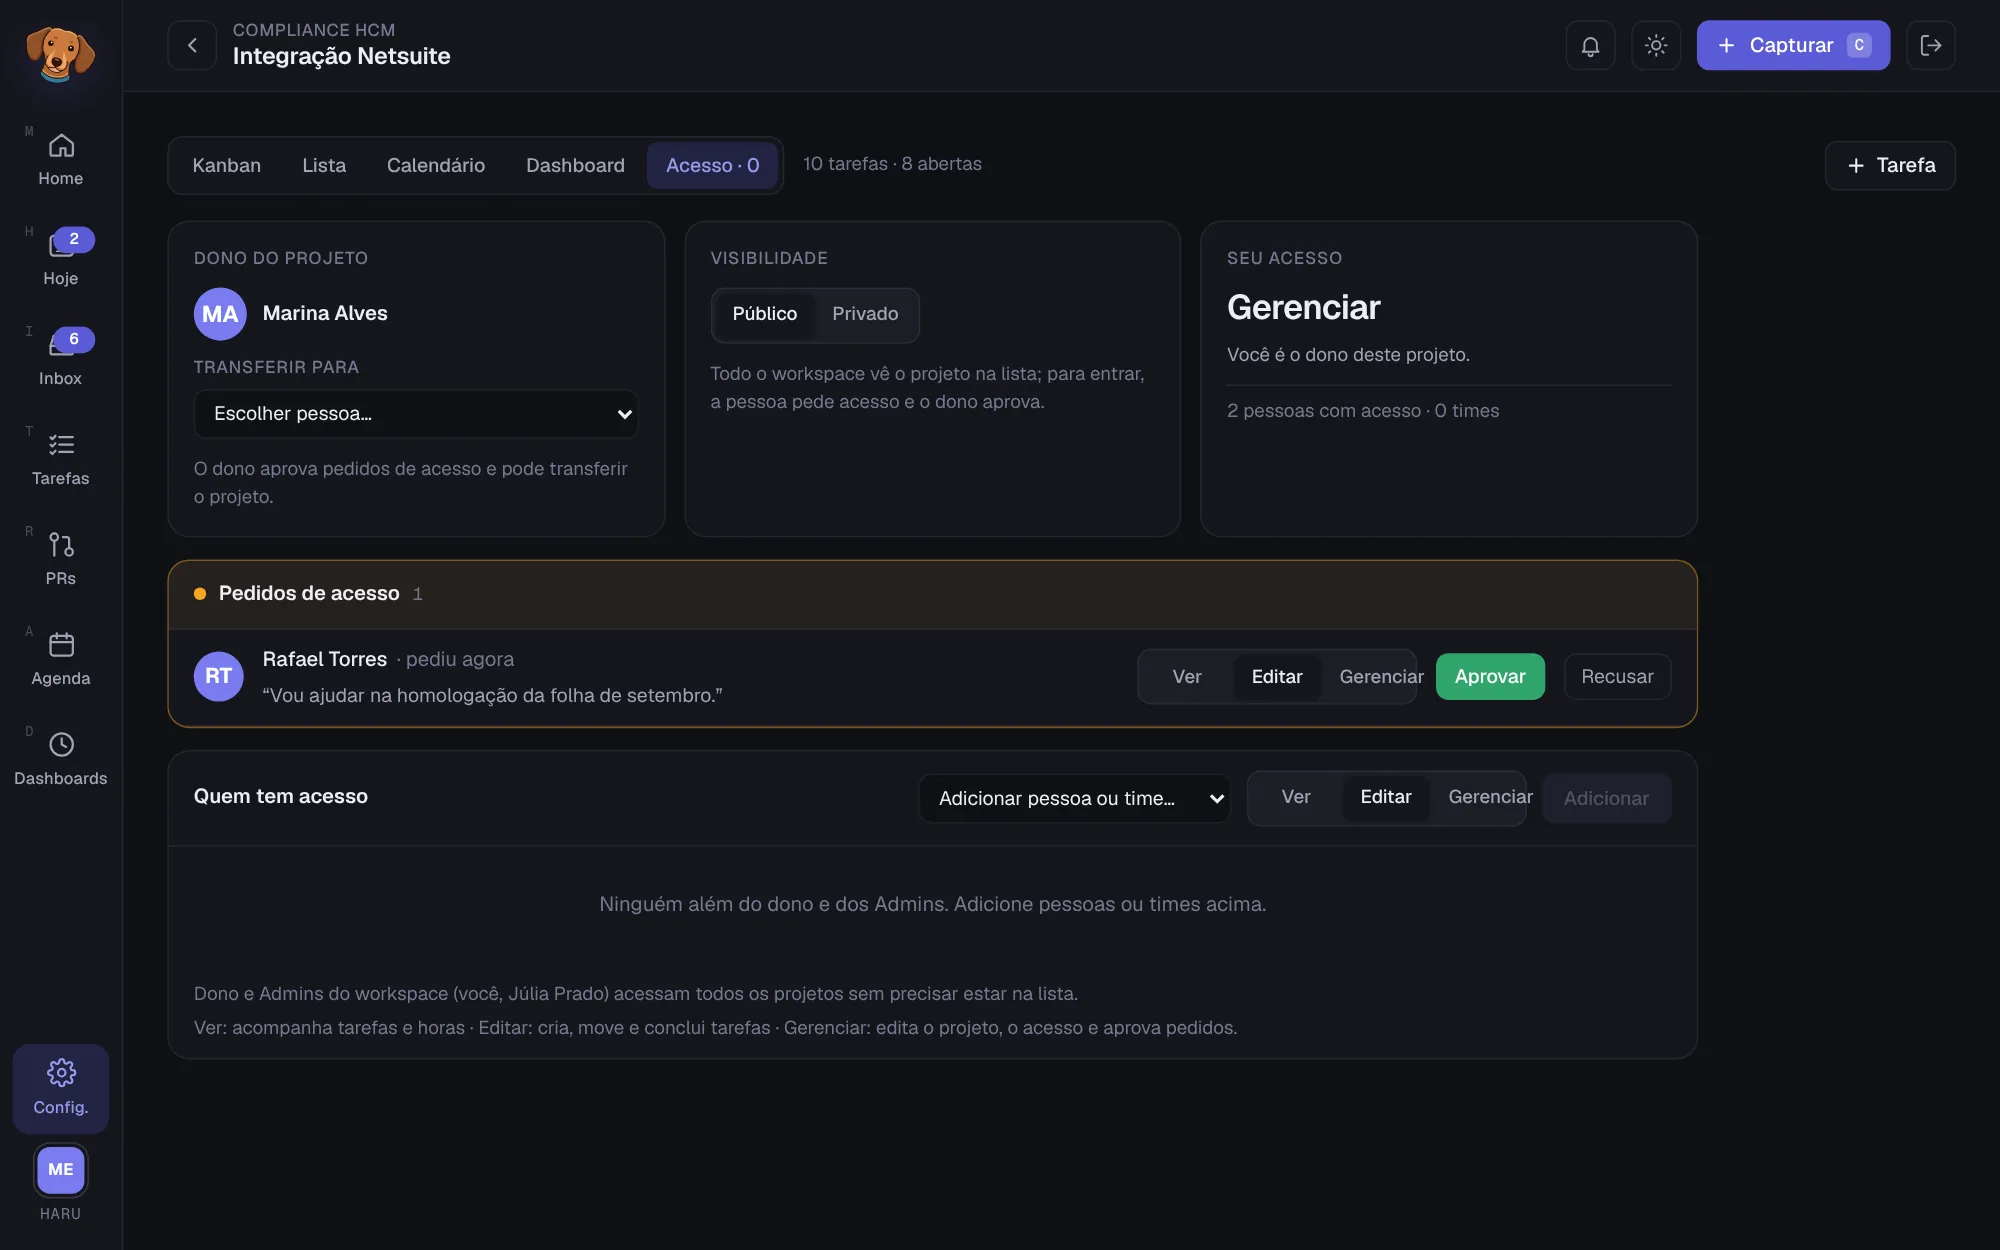Screen dimensions: 2000x1250
Task: Open the ME user avatar
Action: (x=61, y=1169)
